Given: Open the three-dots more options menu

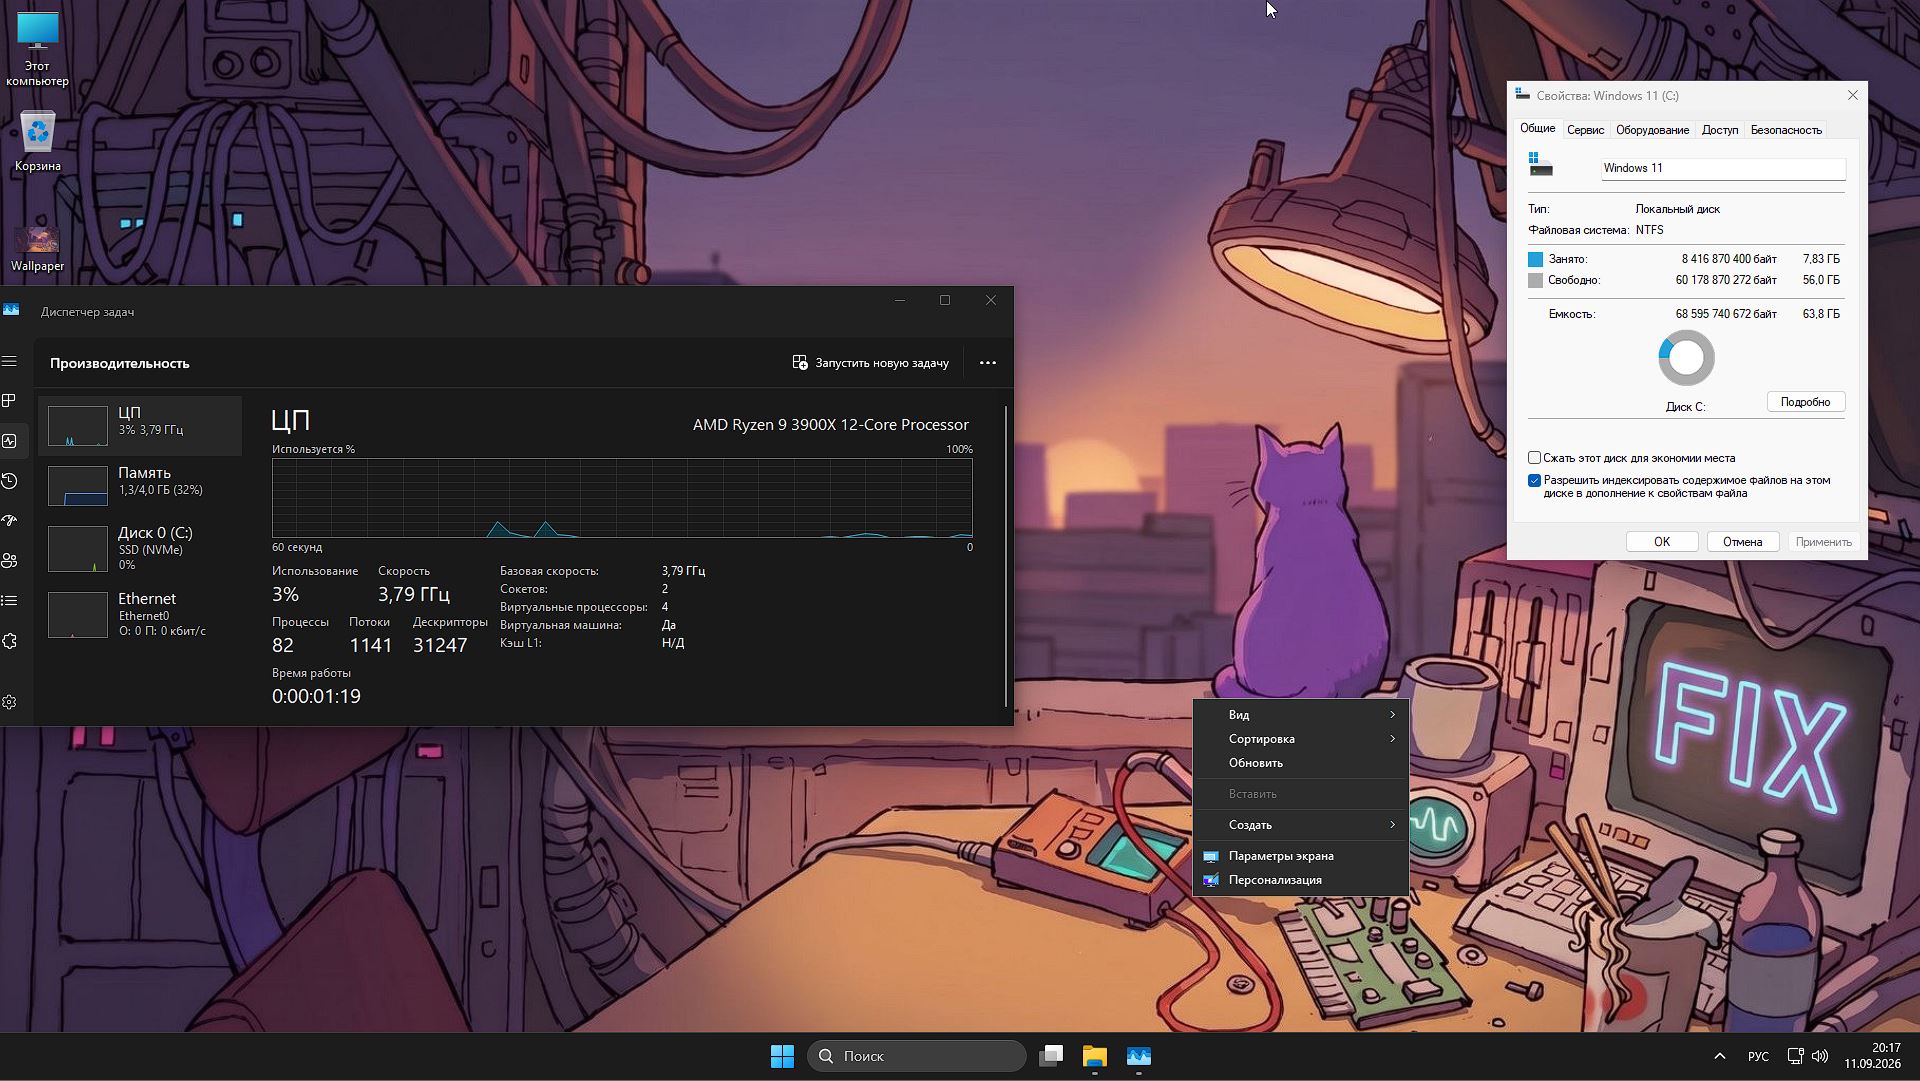Looking at the screenshot, I should tap(988, 363).
